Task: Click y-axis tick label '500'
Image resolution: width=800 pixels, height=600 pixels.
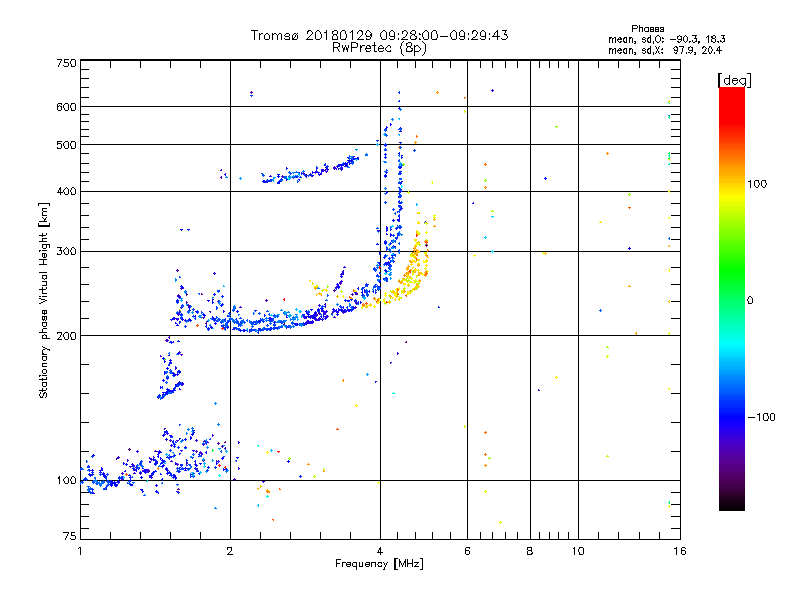Action: pos(66,144)
